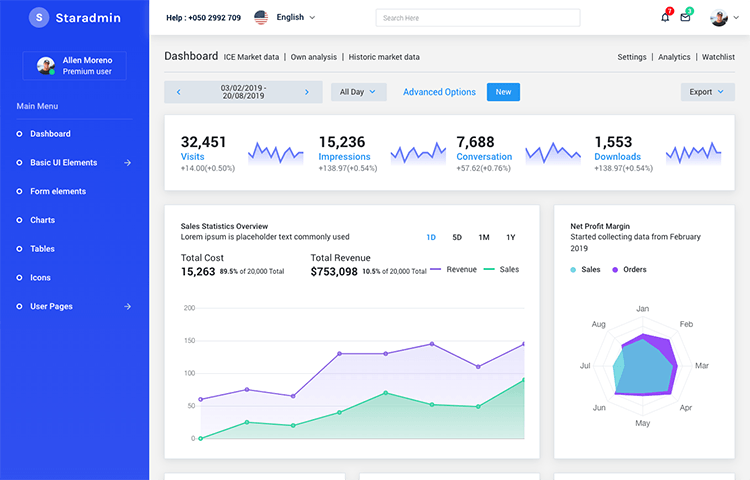Open the All Day dropdown
This screenshot has height=480, width=750.
click(359, 92)
